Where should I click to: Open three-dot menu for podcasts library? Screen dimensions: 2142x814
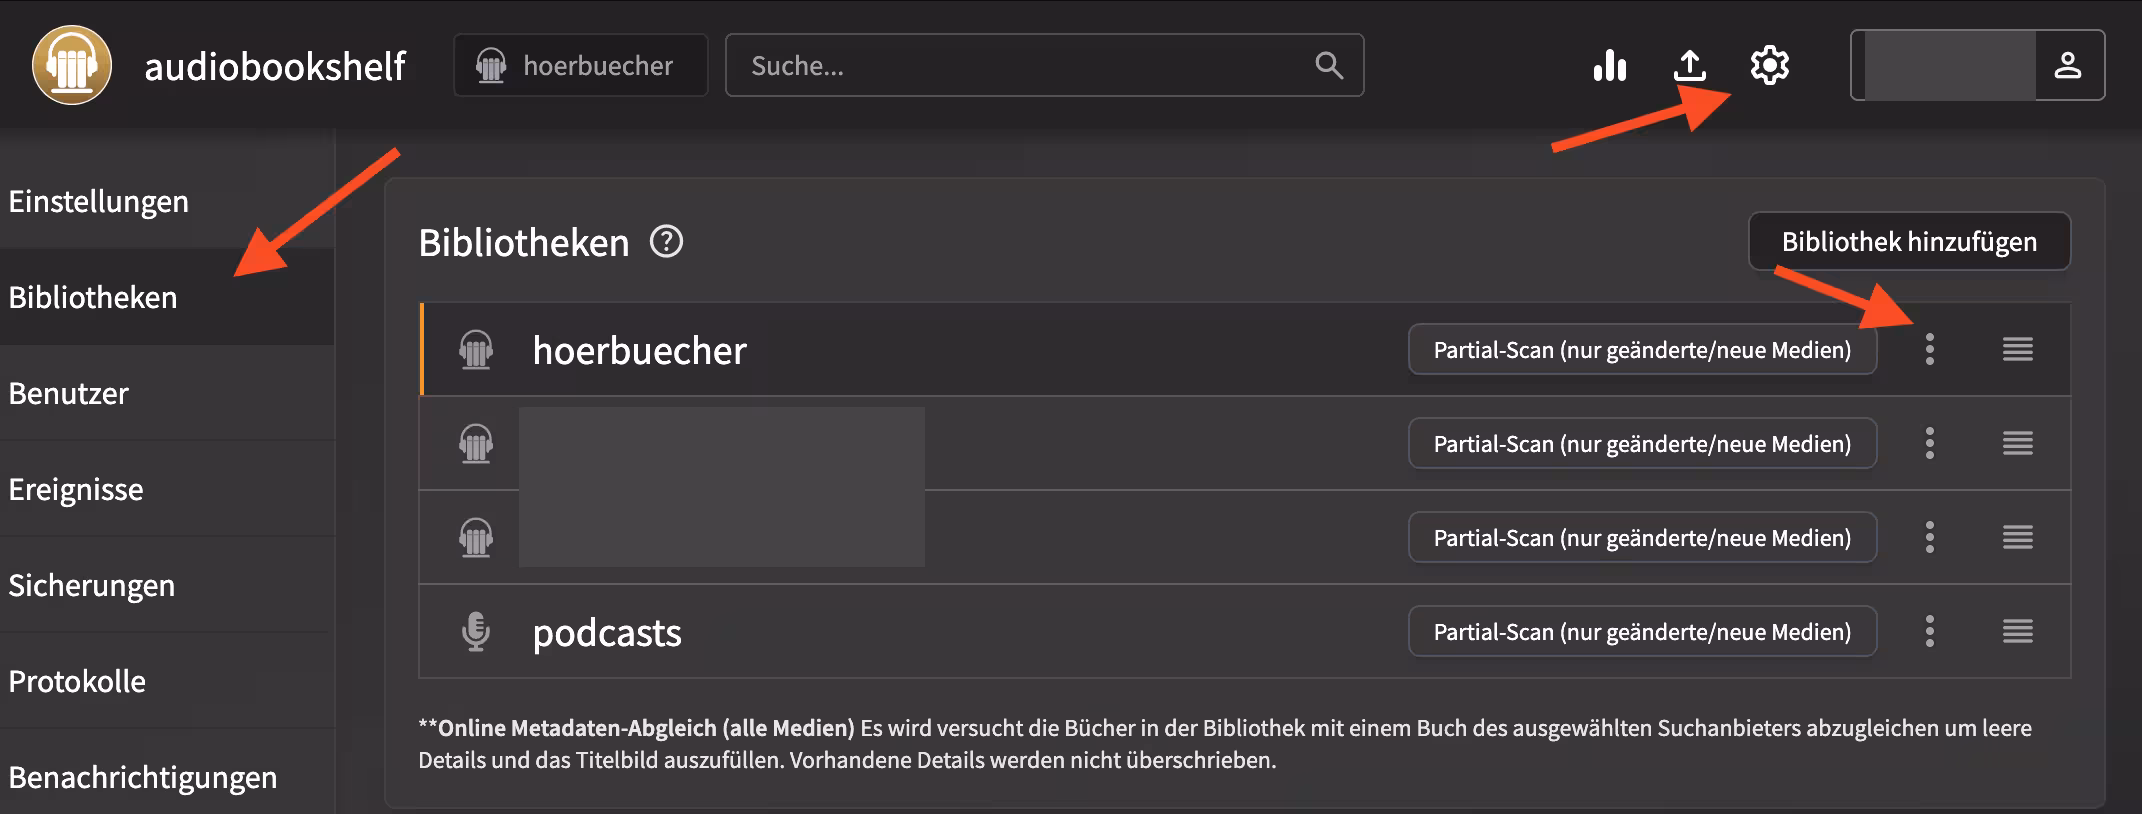coord(1929,632)
